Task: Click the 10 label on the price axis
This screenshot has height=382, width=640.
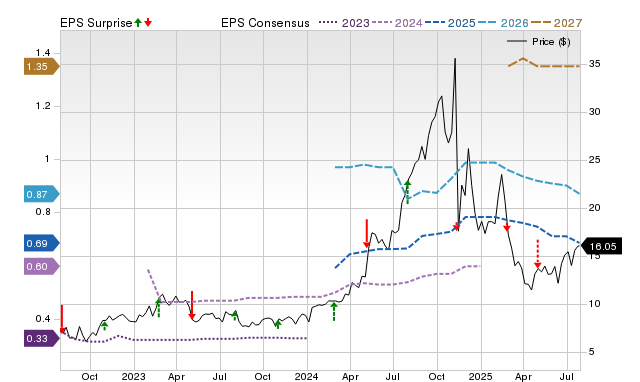Action: pyautogui.click(x=594, y=304)
